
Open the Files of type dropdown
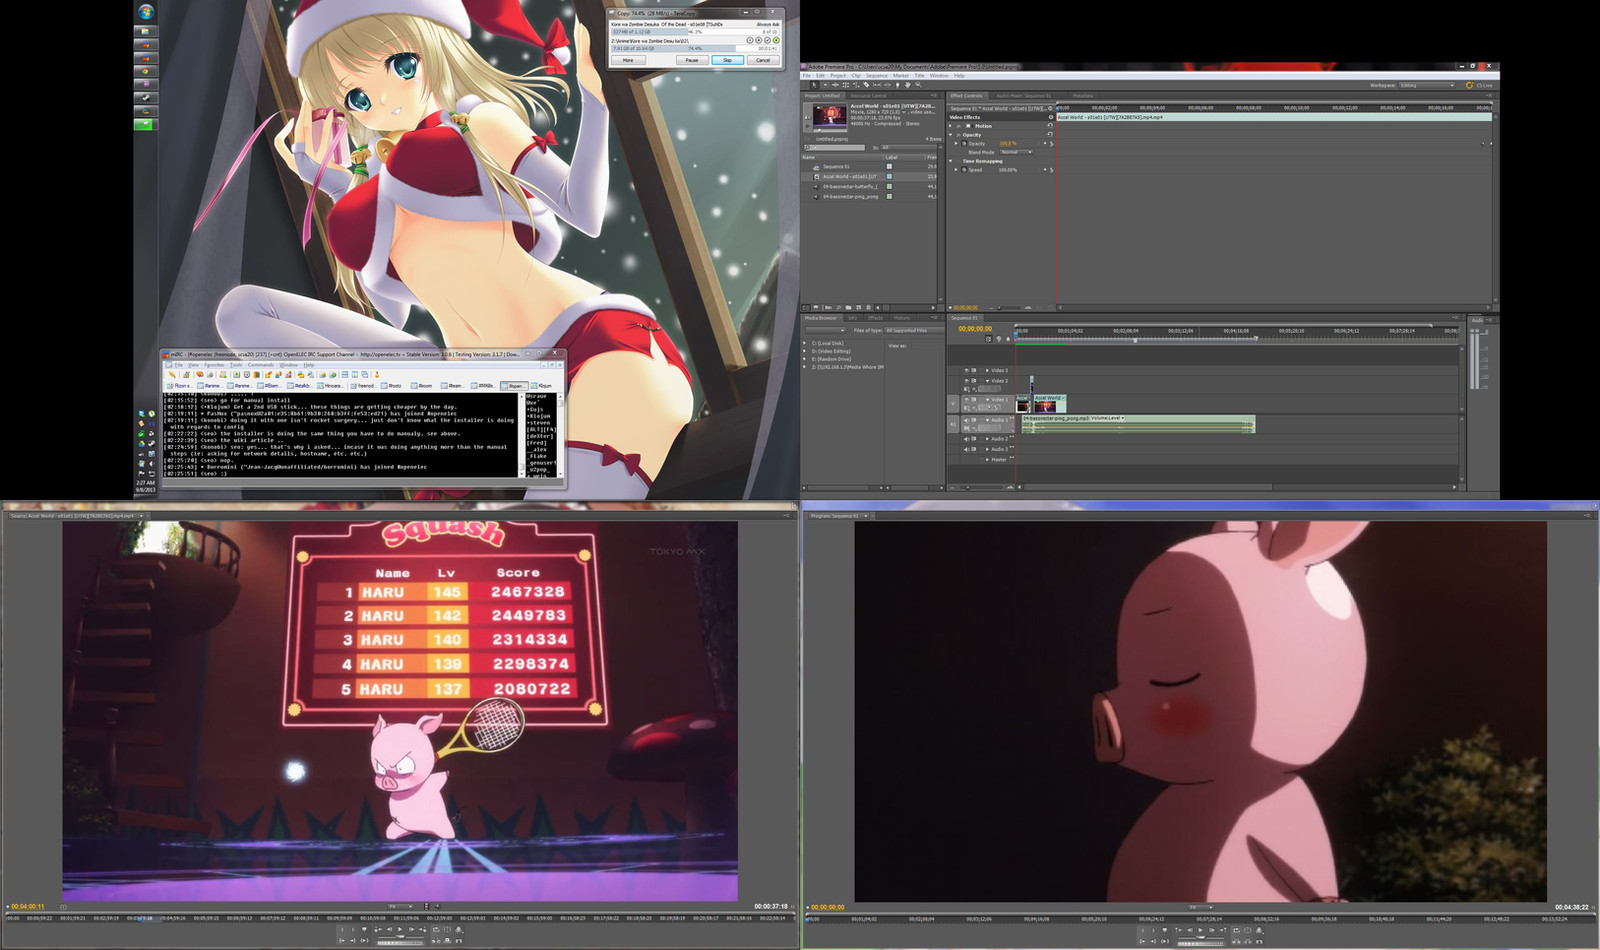point(914,330)
